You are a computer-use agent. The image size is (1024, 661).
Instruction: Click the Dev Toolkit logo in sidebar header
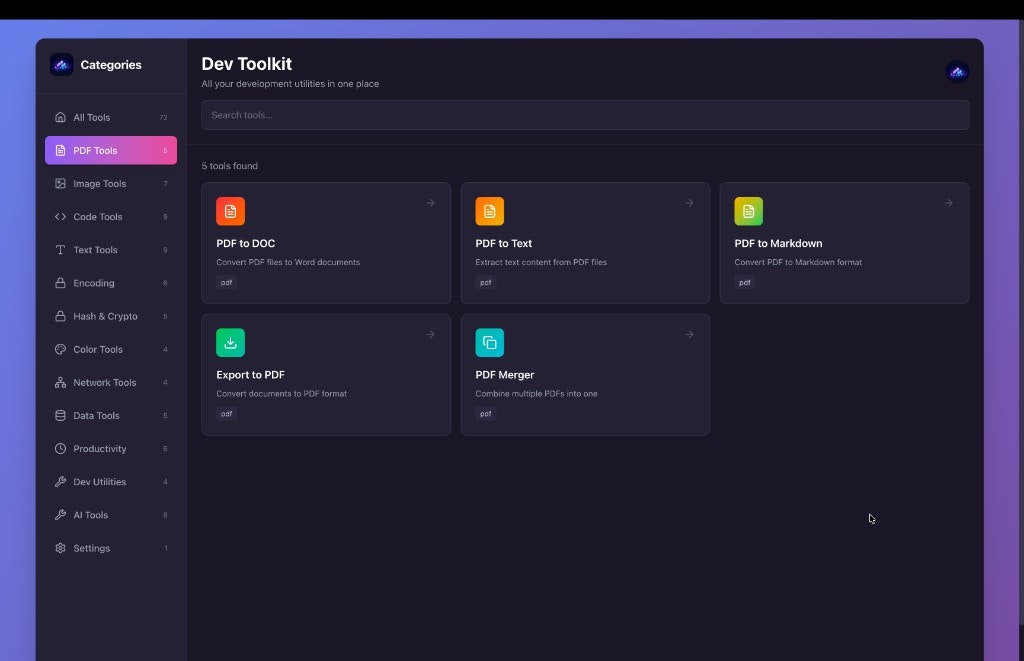point(61,64)
